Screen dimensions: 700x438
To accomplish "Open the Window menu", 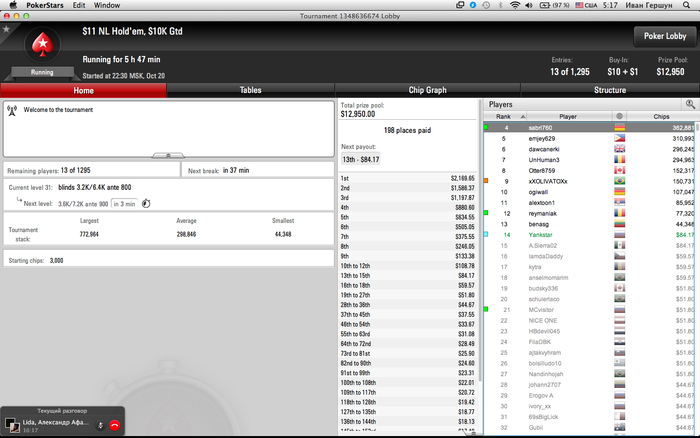I will pos(107,5).
